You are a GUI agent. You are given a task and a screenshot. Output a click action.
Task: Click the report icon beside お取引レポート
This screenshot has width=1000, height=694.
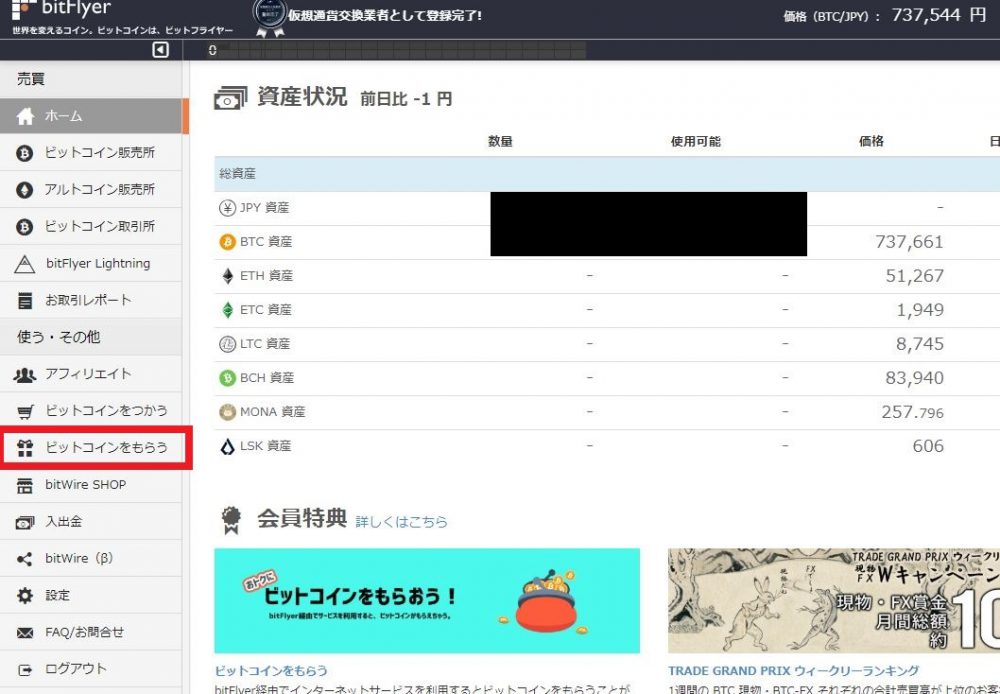coord(24,300)
